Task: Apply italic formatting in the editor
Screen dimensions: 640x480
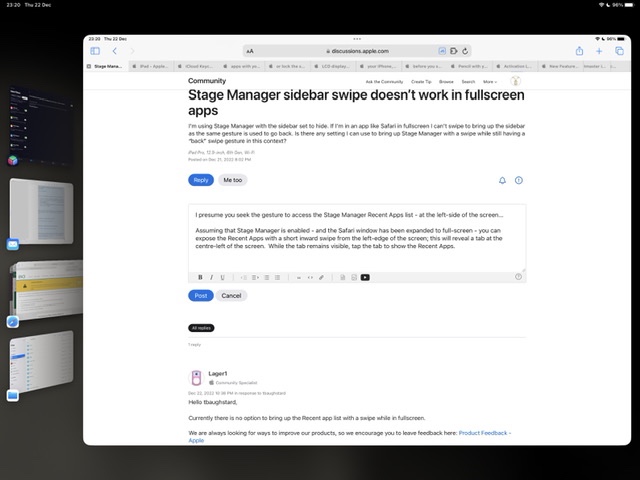Action: pyautogui.click(x=211, y=277)
